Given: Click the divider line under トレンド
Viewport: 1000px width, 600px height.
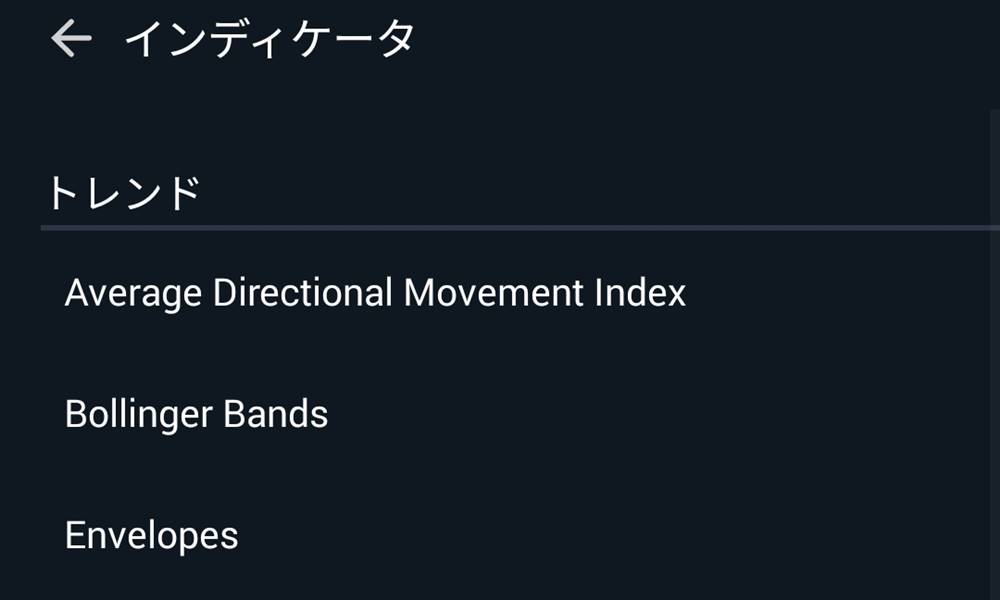Looking at the screenshot, I should point(500,228).
